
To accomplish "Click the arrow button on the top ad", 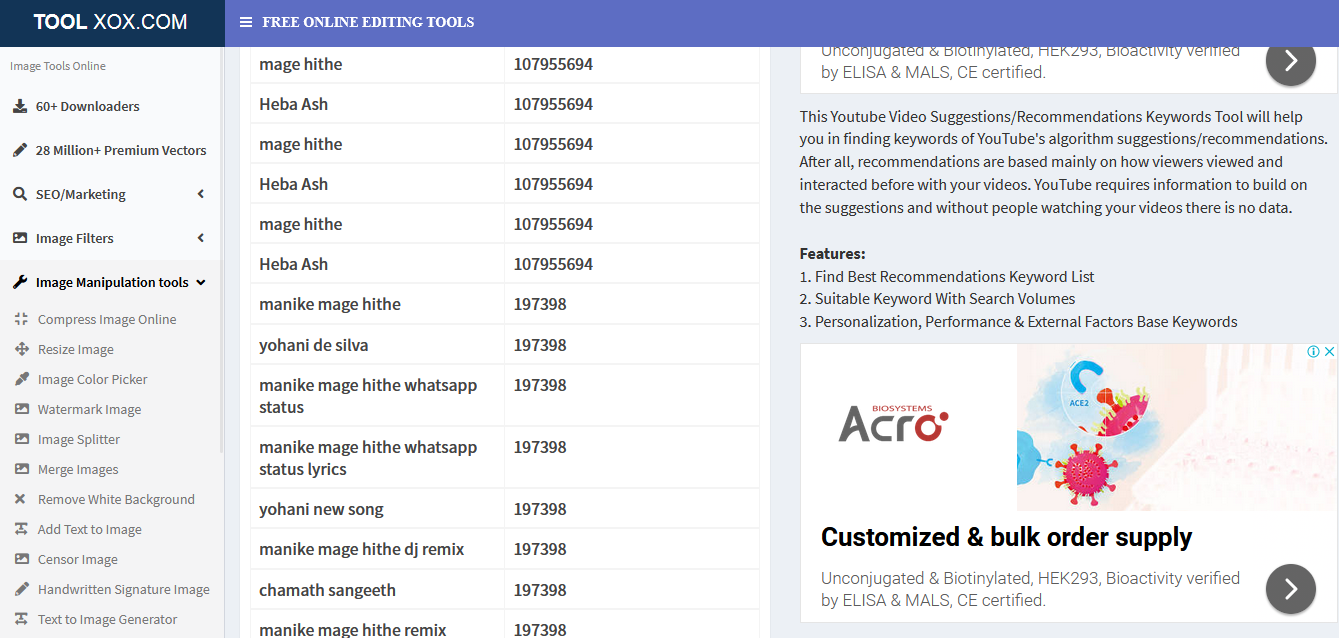I will 1291,61.
